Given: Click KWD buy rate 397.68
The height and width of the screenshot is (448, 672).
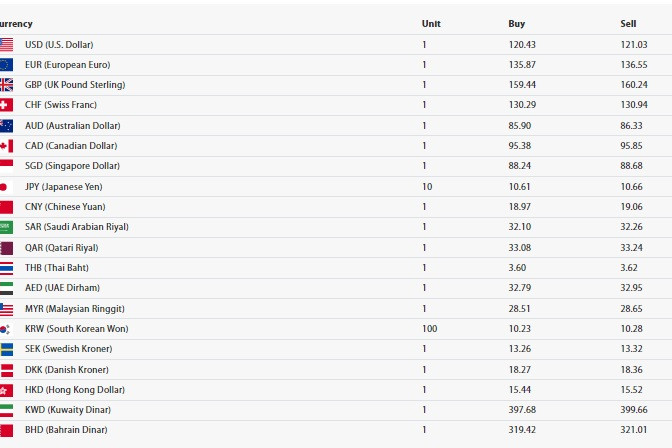Looking at the screenshot, I should click(522, 409).
